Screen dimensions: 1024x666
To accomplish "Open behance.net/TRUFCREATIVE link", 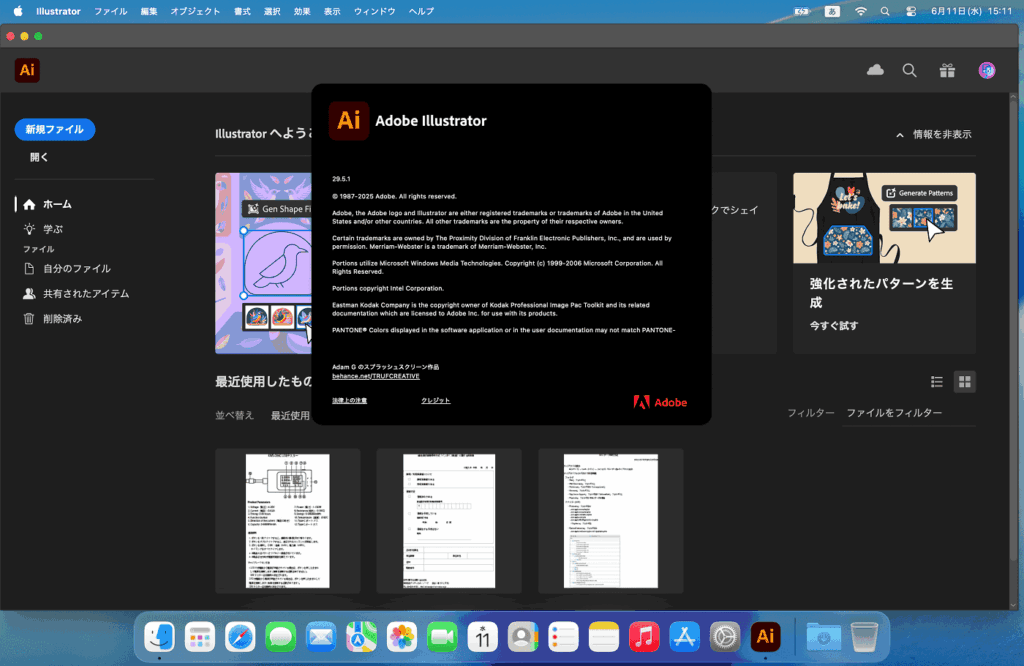I will coord(376,376).
